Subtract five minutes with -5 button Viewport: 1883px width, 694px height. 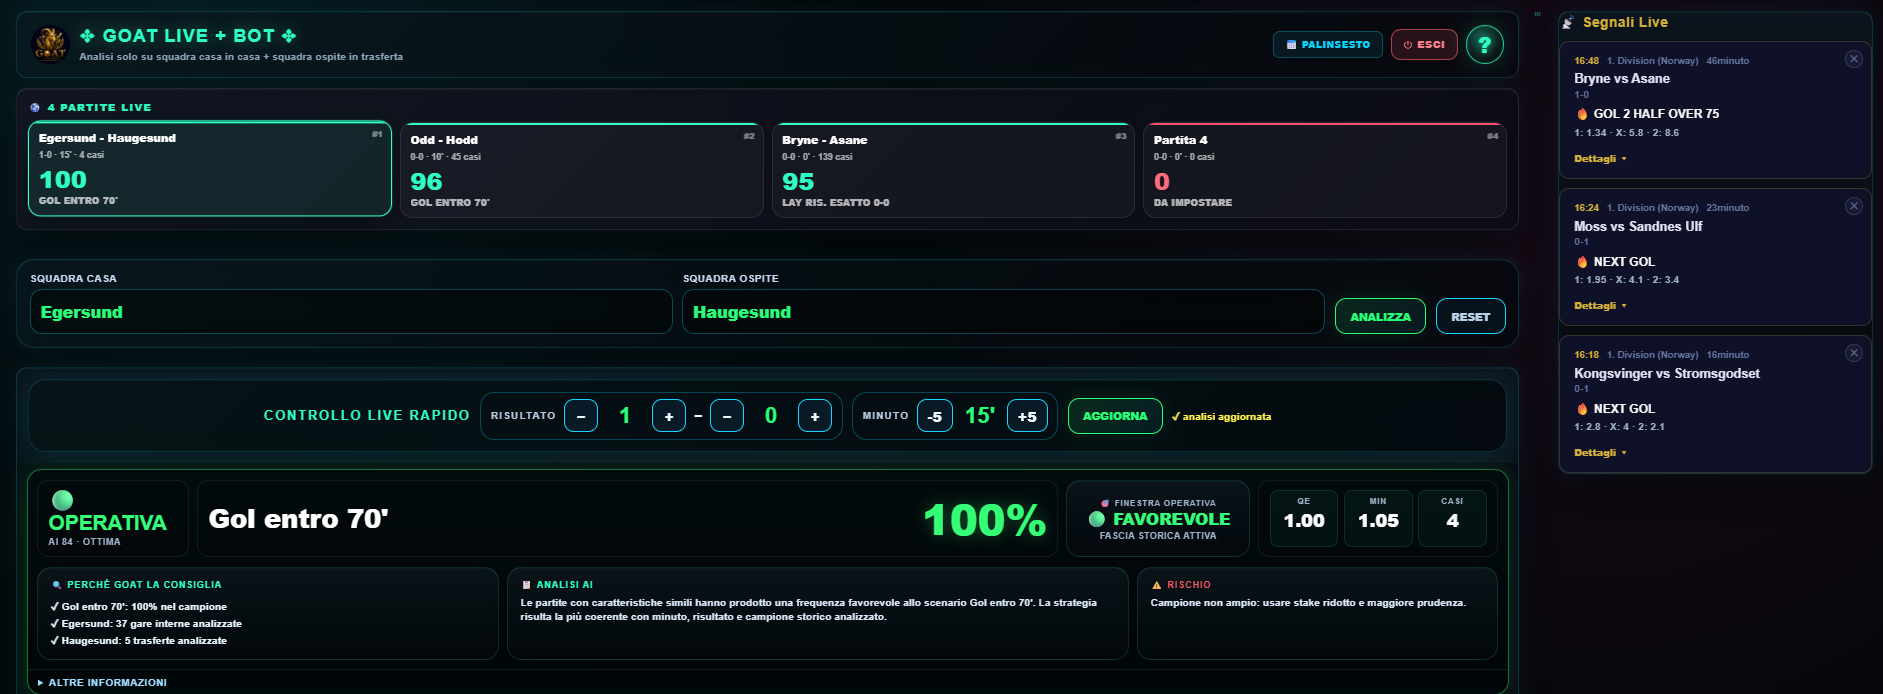(934, 416)
